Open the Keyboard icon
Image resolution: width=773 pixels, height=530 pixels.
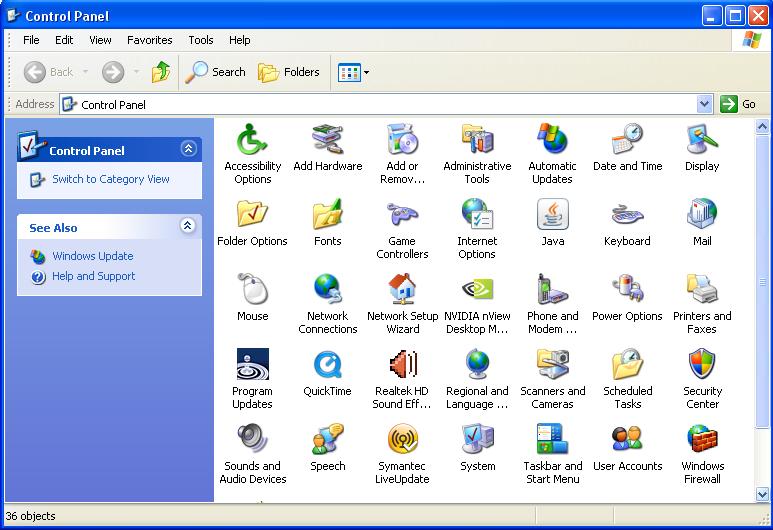(x=627, y=214)
